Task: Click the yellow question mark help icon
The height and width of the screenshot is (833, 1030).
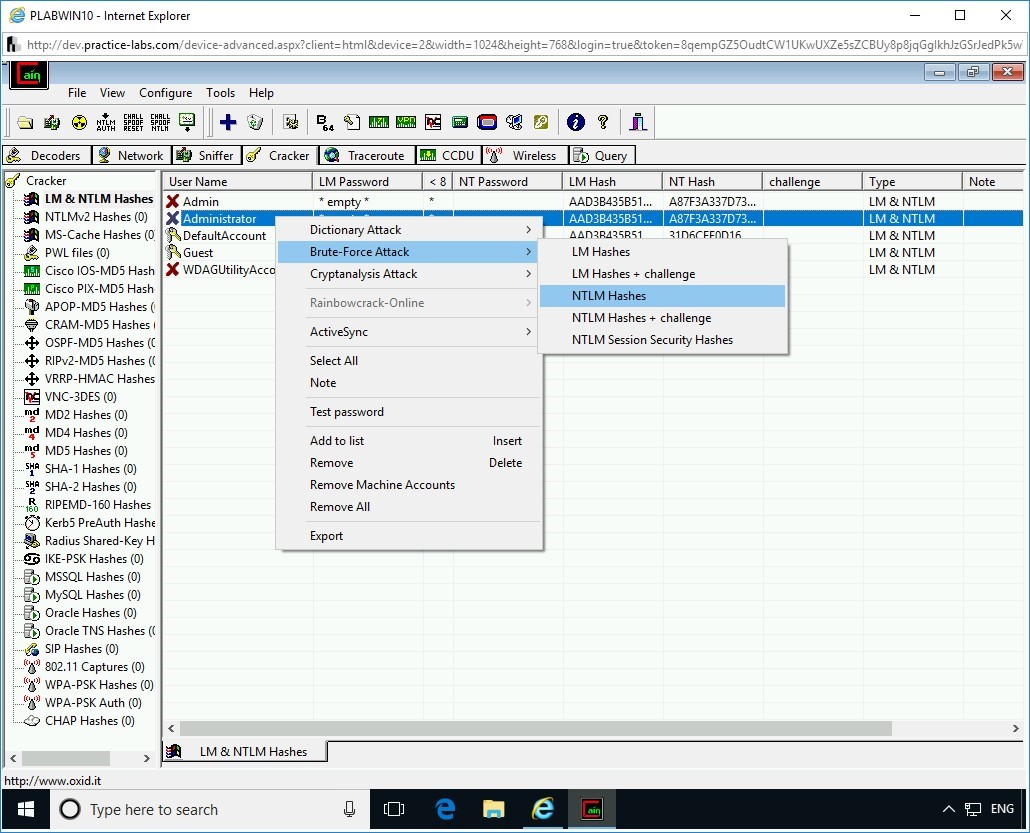Action: (x=603, y=122)
